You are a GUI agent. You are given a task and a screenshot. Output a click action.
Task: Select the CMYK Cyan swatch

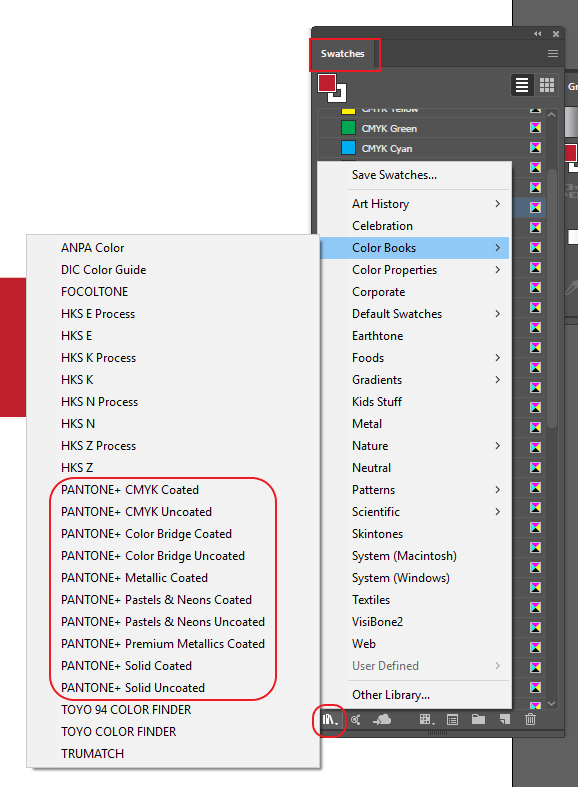click(x=431, y=149)
